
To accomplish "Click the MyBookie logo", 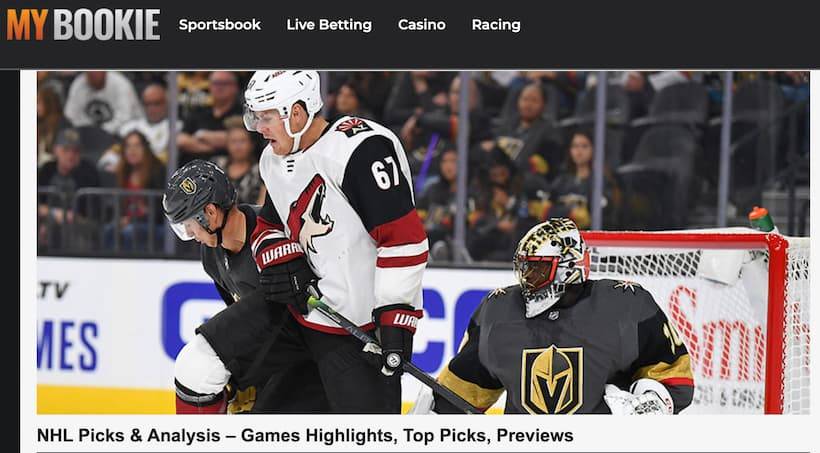I will pos(83,25).
